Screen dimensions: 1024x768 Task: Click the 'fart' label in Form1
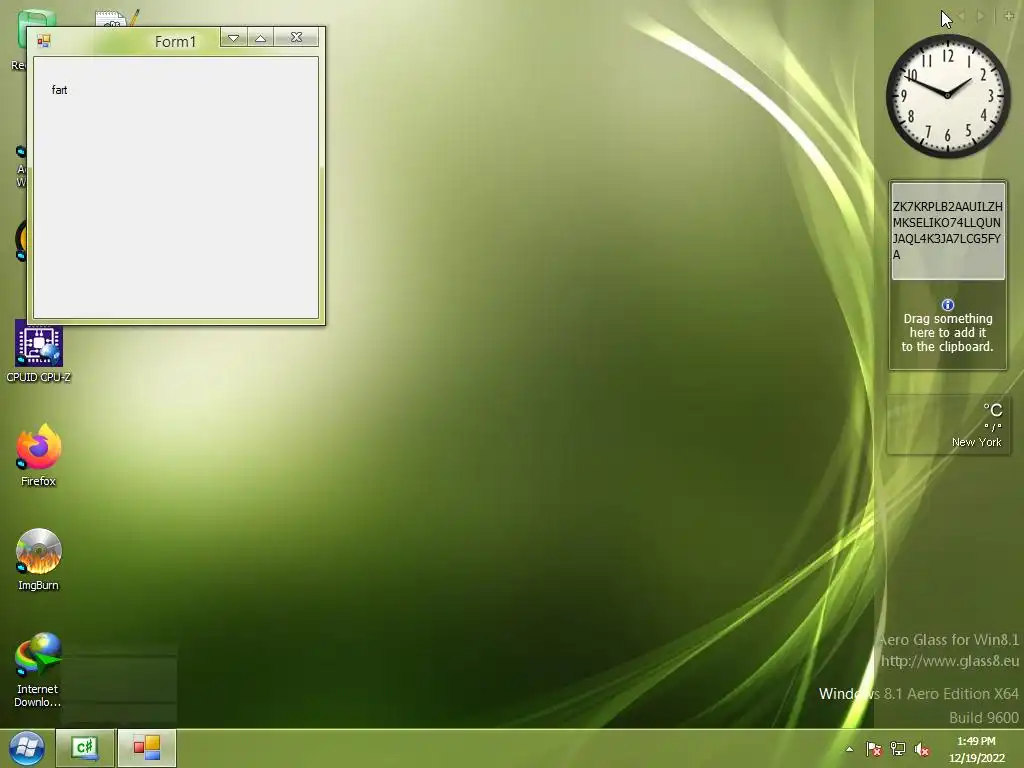pos(59,90)
